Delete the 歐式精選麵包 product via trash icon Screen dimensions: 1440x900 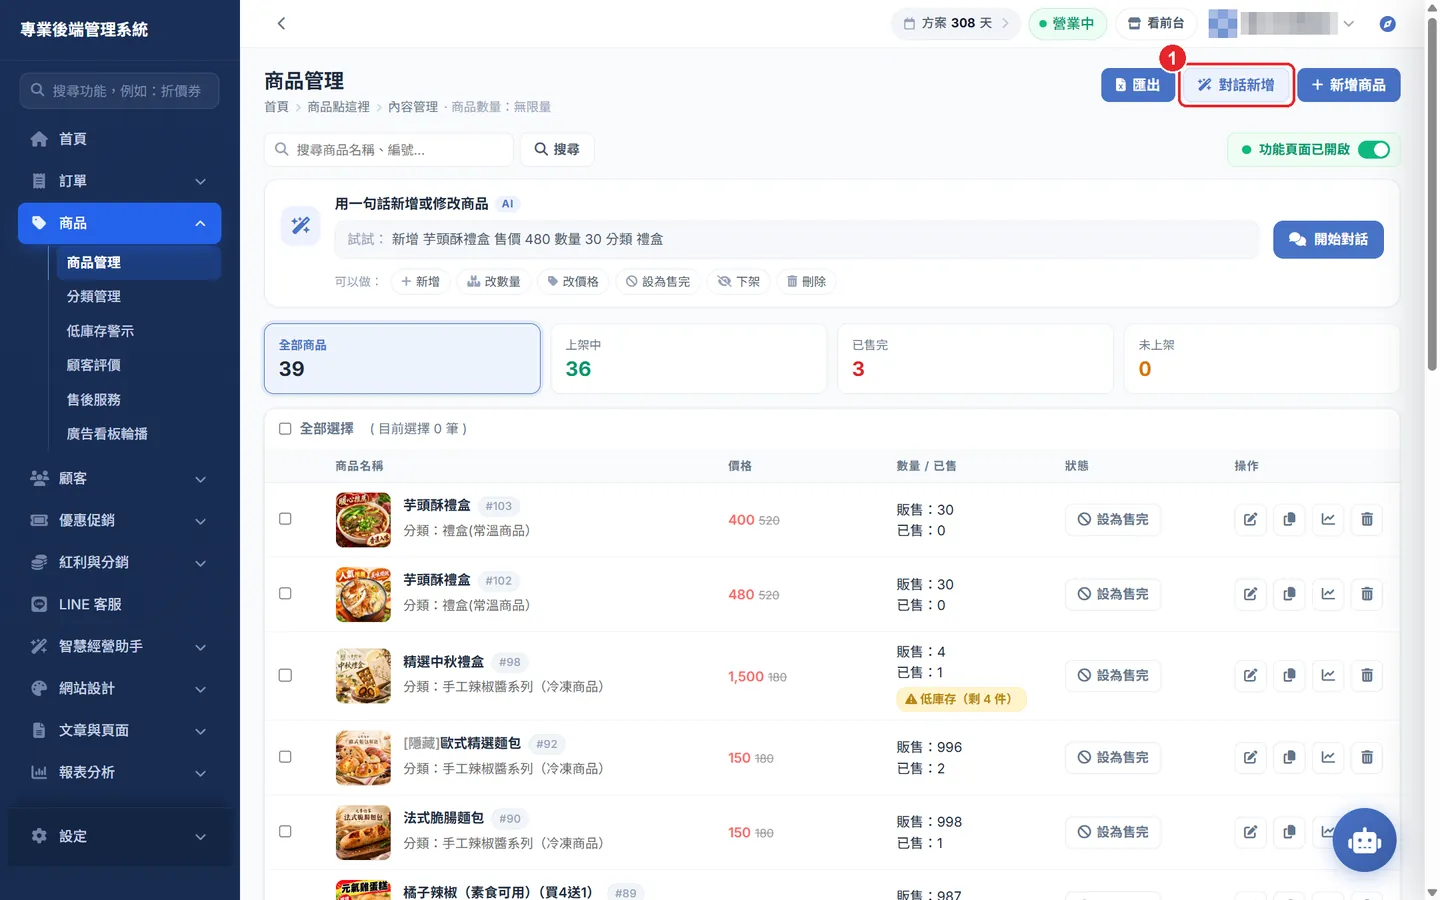pyautogui.click(x=1367, y=757)
